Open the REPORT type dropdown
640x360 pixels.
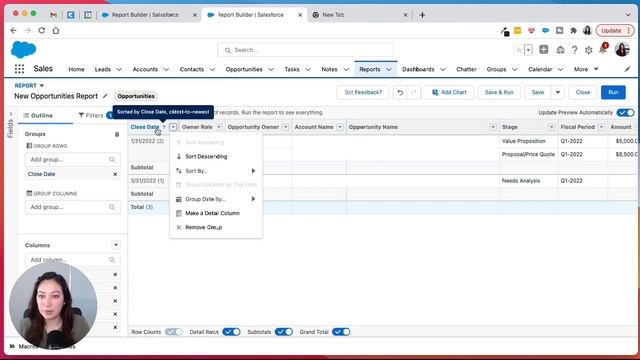[x=29, y=85]
